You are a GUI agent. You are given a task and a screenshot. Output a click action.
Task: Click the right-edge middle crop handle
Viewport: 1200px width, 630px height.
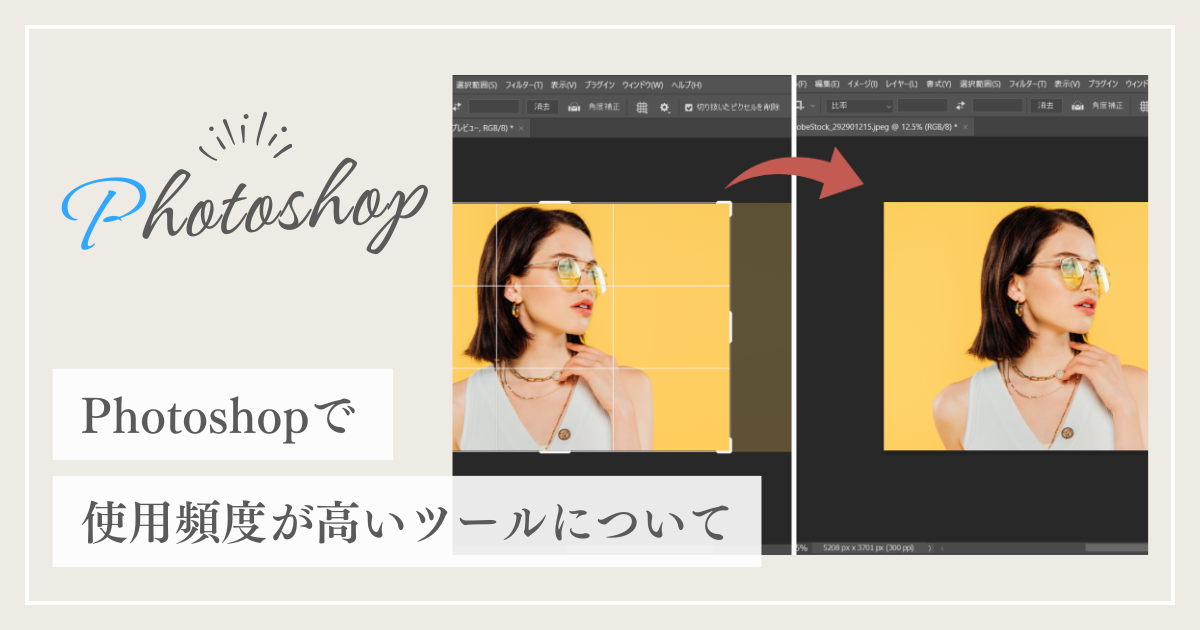click(x=730, y=326)
